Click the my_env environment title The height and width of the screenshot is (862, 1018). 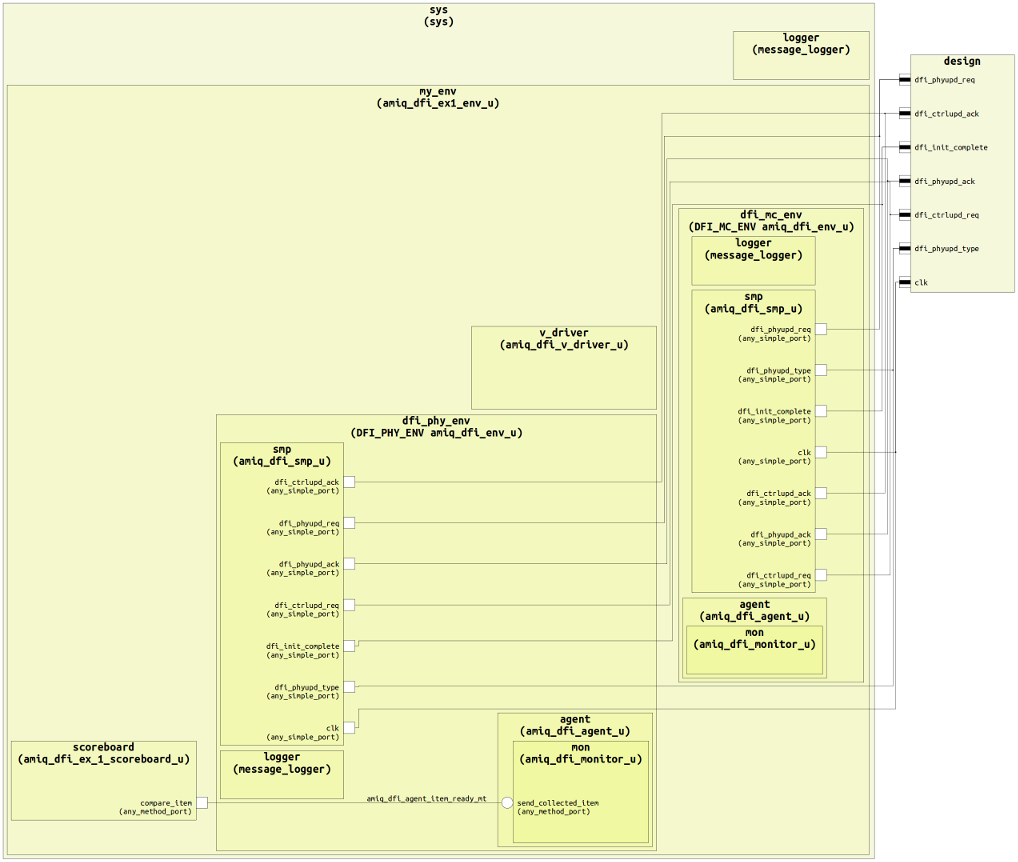[438, 96]
